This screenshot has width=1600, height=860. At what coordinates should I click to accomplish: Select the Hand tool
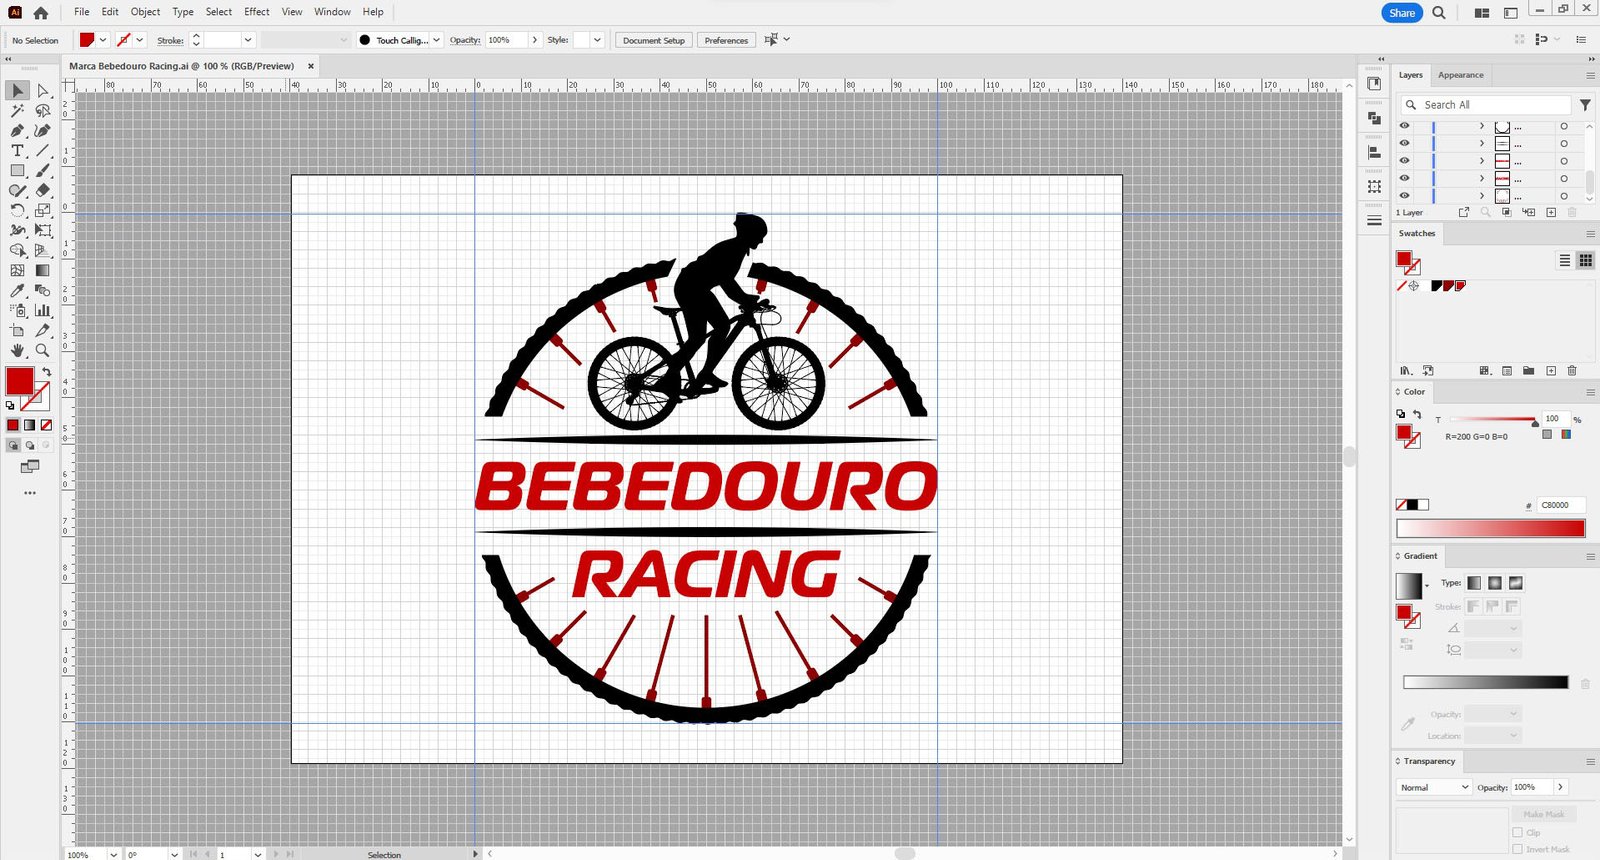click(17, 350)
